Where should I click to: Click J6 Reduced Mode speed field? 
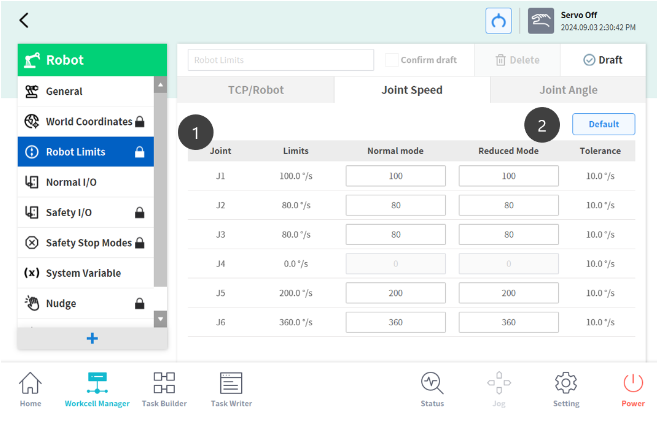point(508,322)
